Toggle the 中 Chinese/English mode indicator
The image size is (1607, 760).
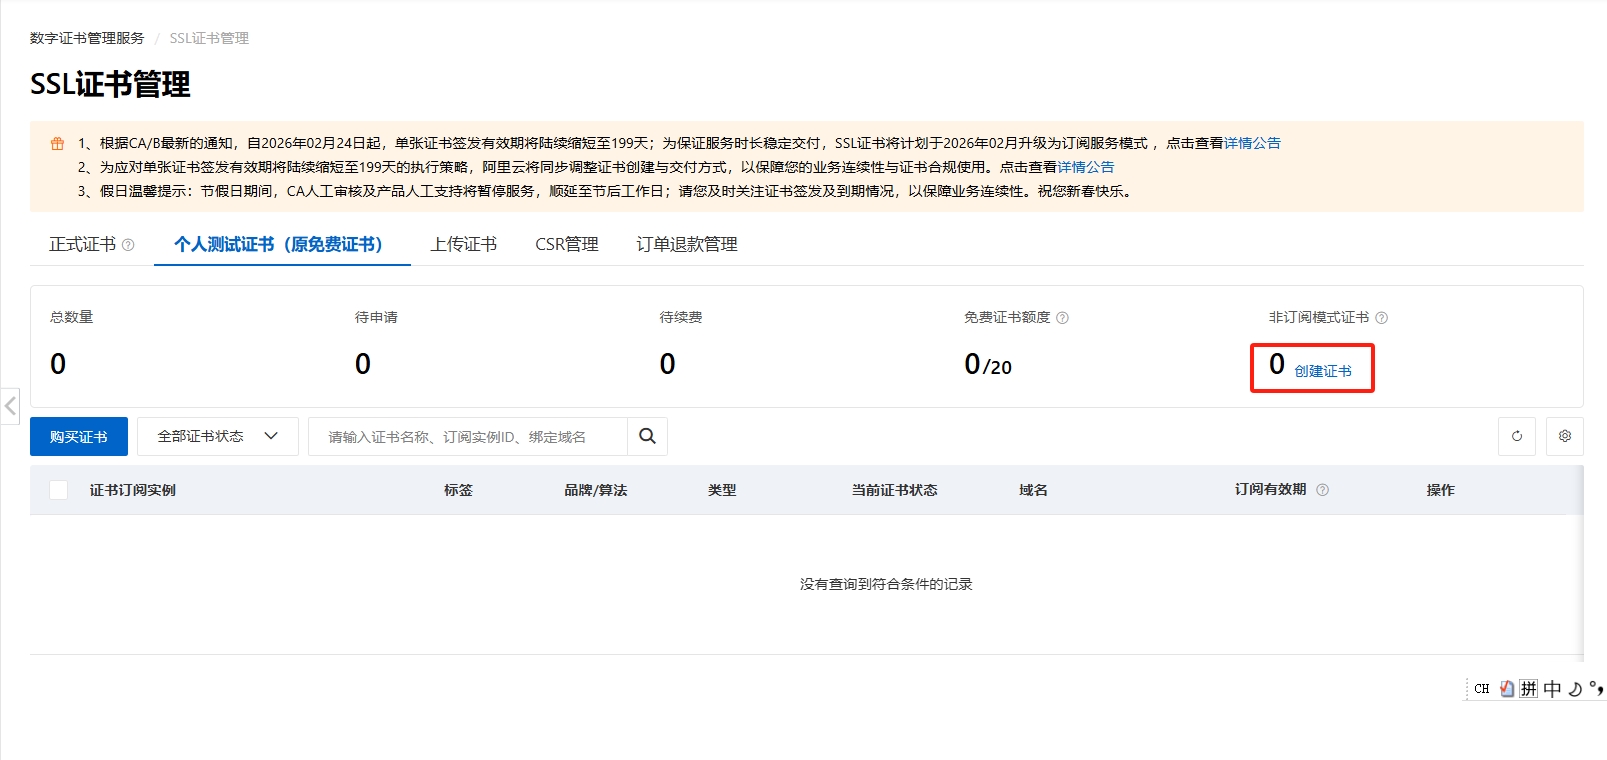(1552, 688)
